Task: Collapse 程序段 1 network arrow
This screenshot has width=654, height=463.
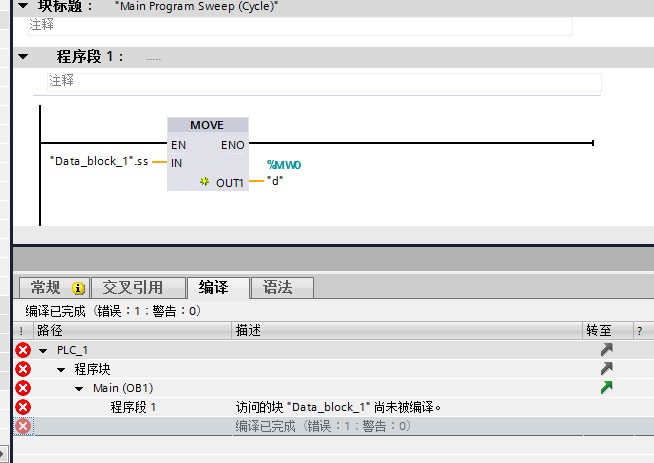Action: click(23, 56)
